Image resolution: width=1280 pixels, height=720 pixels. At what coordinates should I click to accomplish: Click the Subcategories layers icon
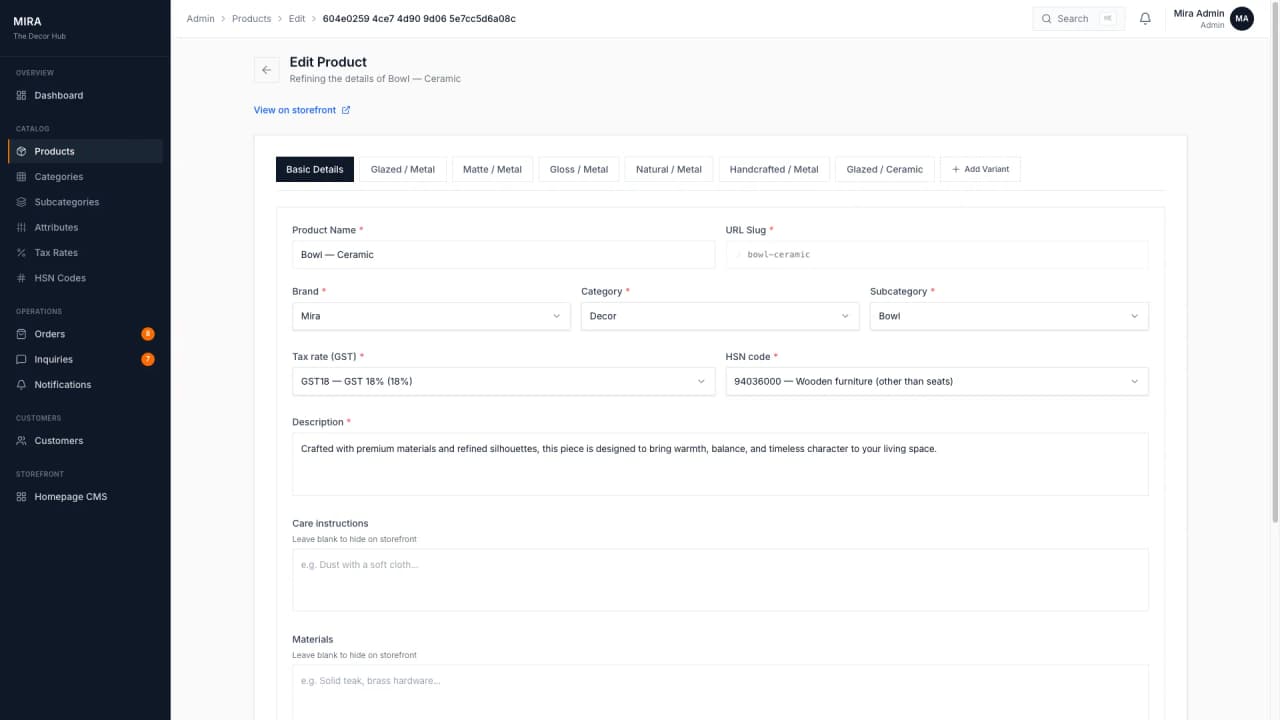pos(22,202)
